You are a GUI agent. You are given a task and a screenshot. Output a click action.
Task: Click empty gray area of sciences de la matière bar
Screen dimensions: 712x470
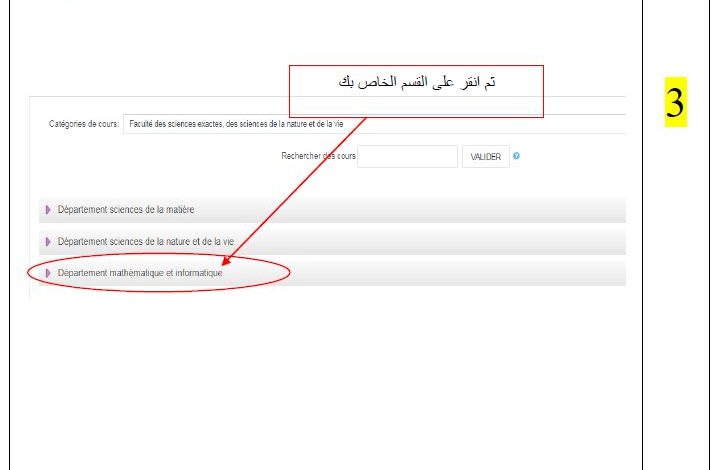409,210
